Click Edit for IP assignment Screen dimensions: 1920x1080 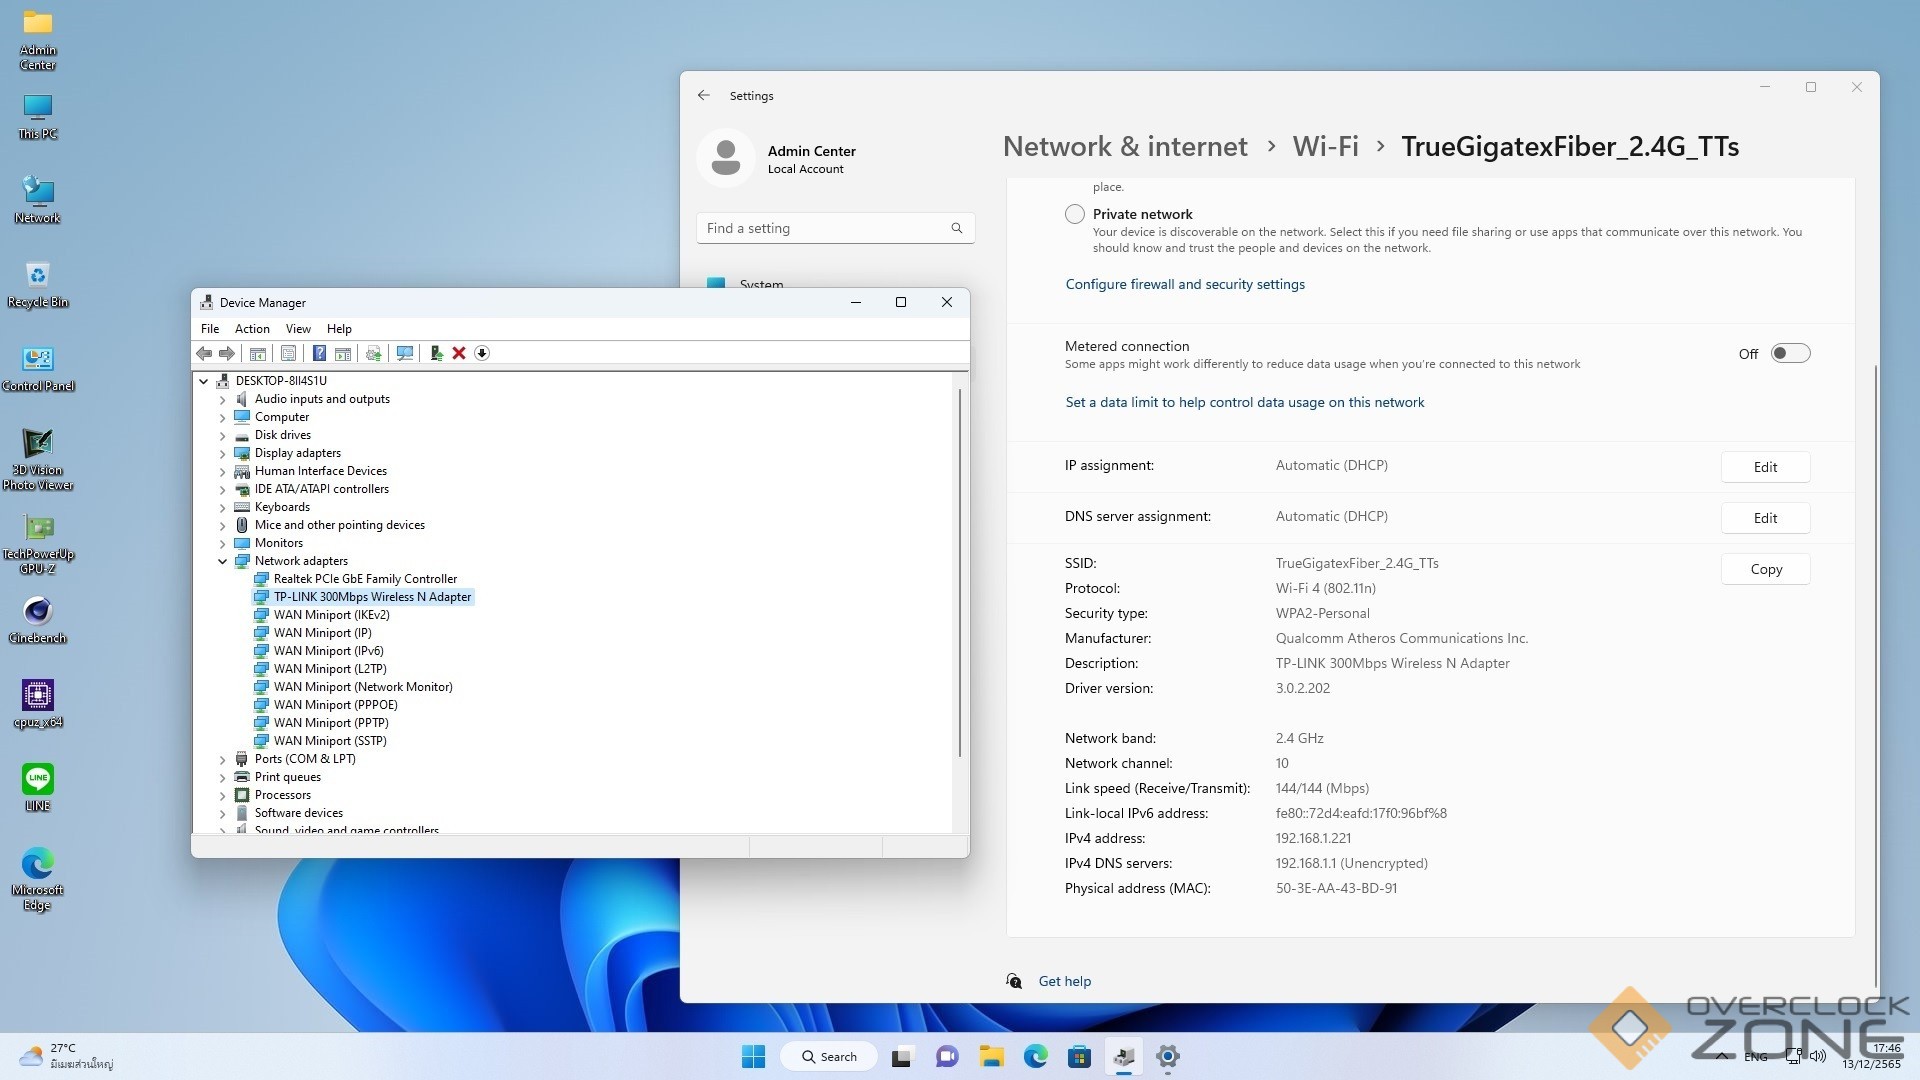coord(1765,467)
